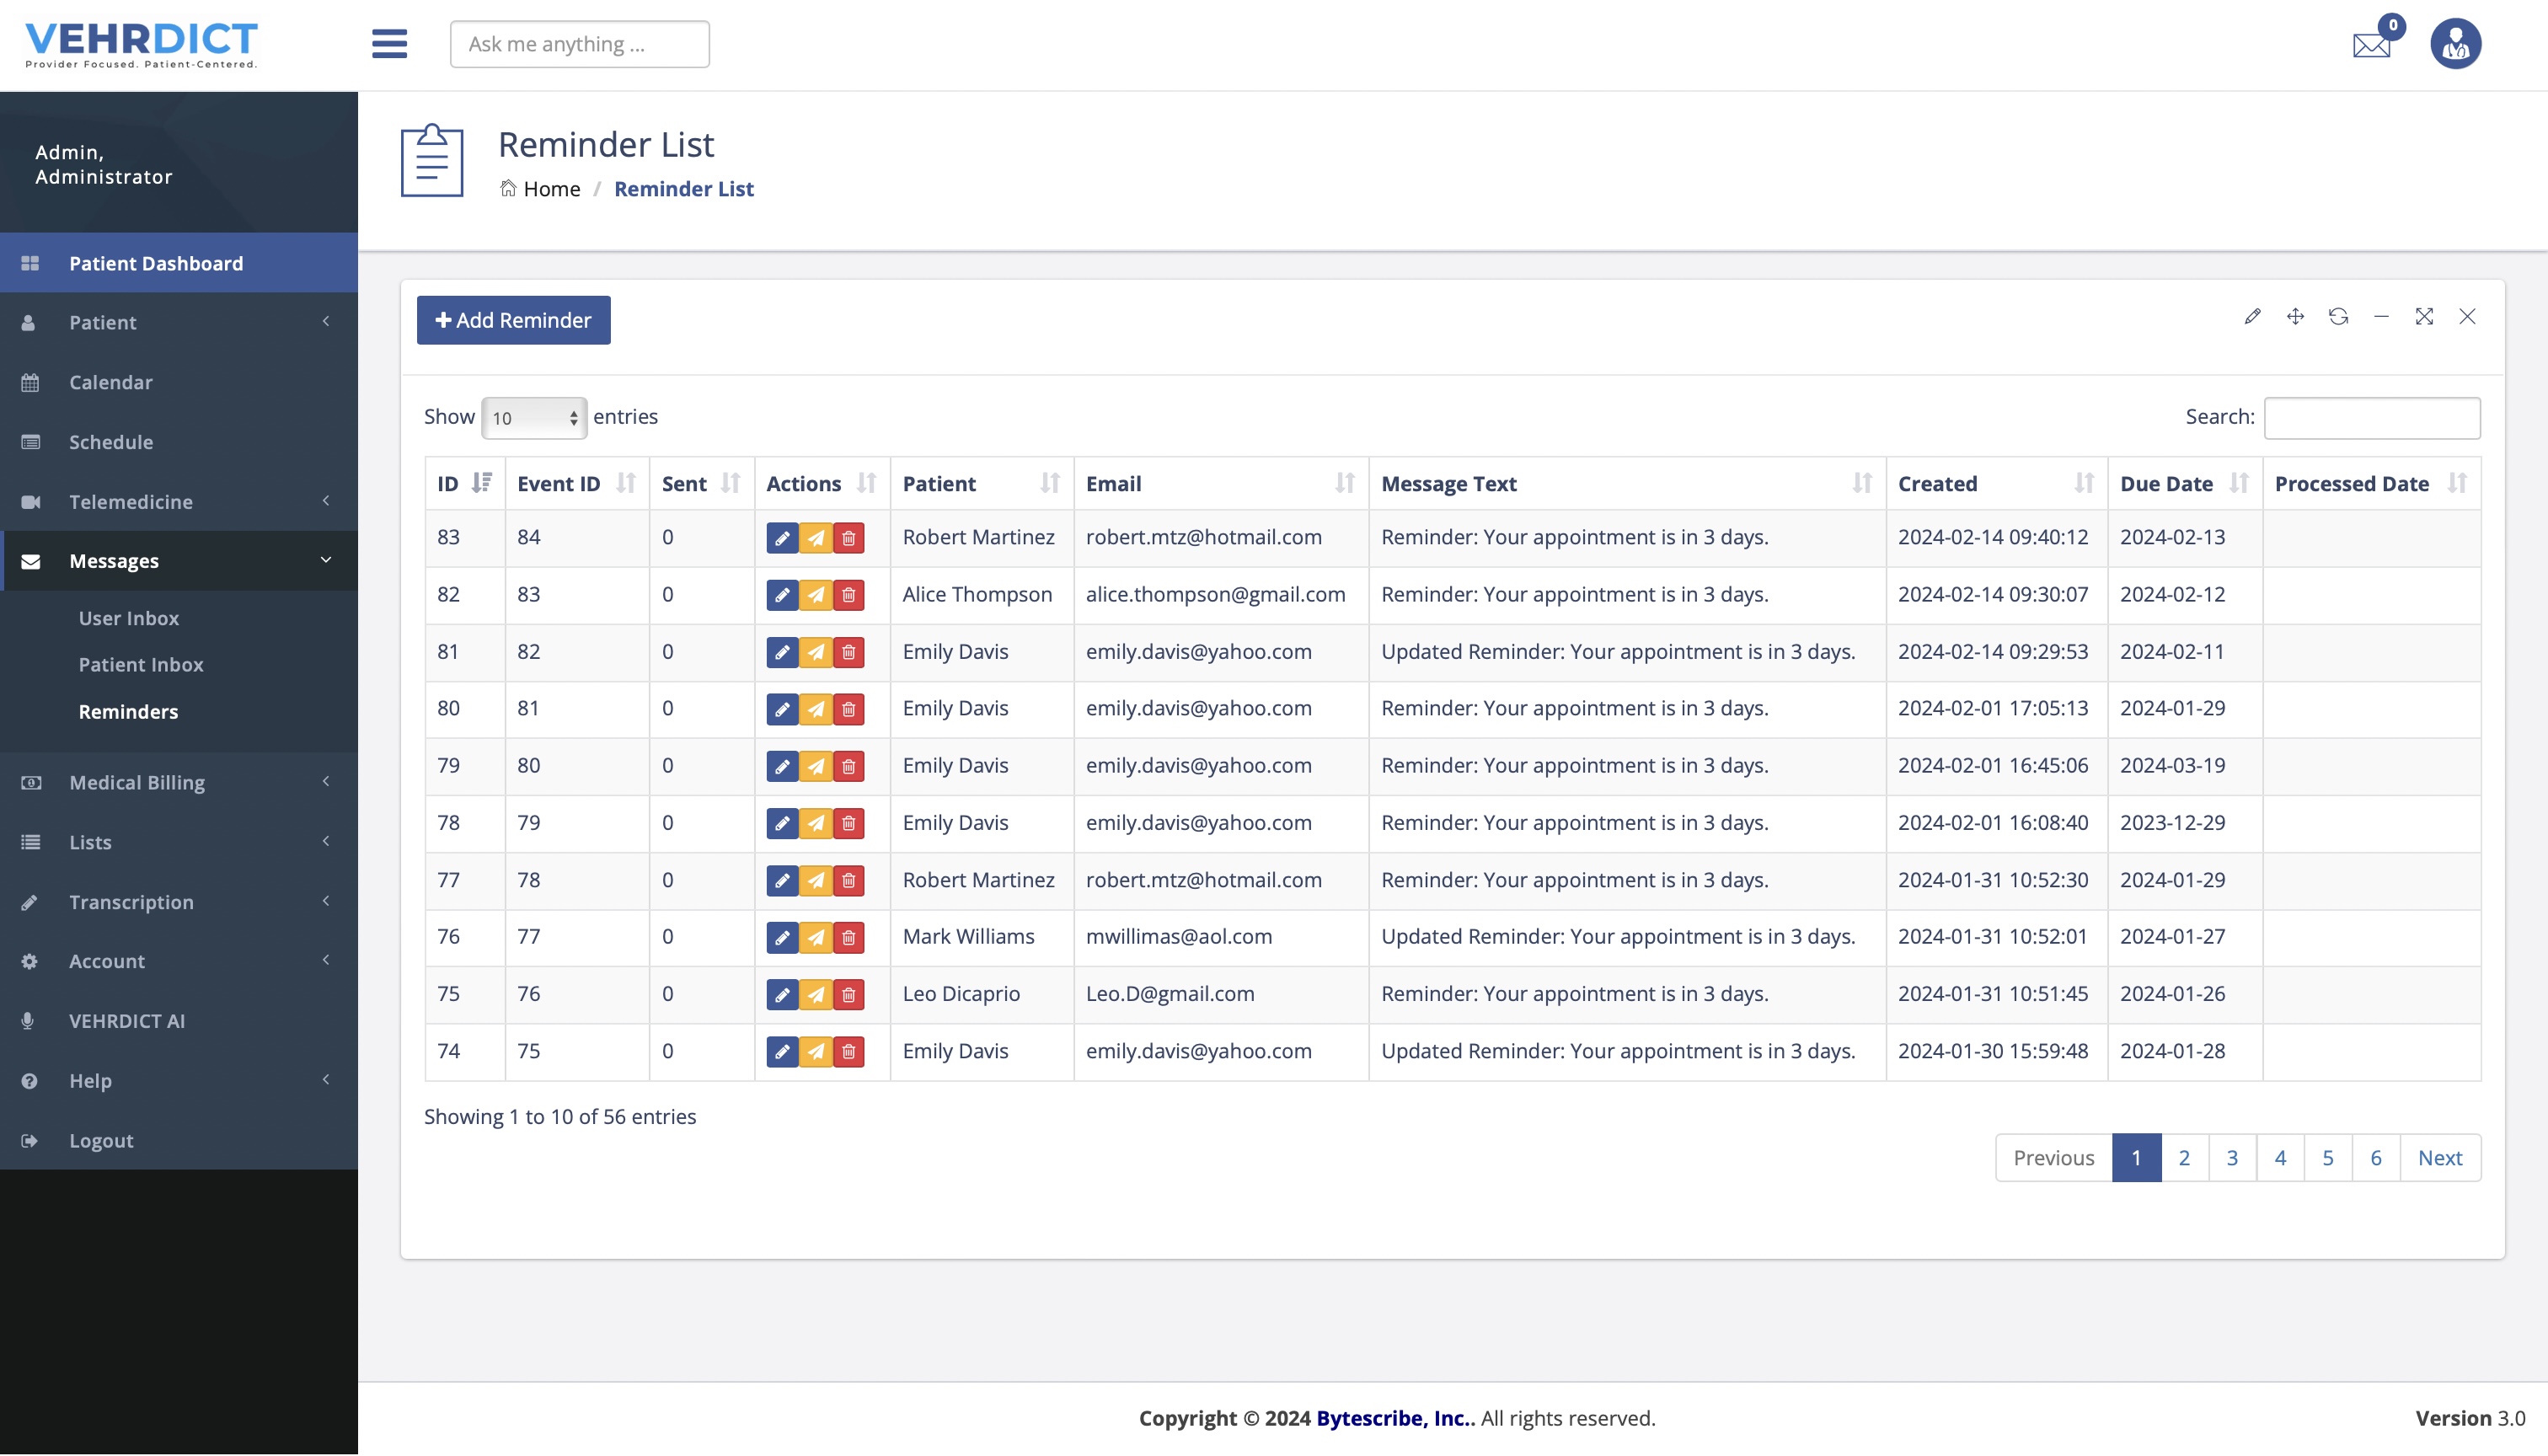This screenshot has width=2548, height=1456.
Task: Open Patient Inbox in sidebar
Action: [x=141, y=665]
